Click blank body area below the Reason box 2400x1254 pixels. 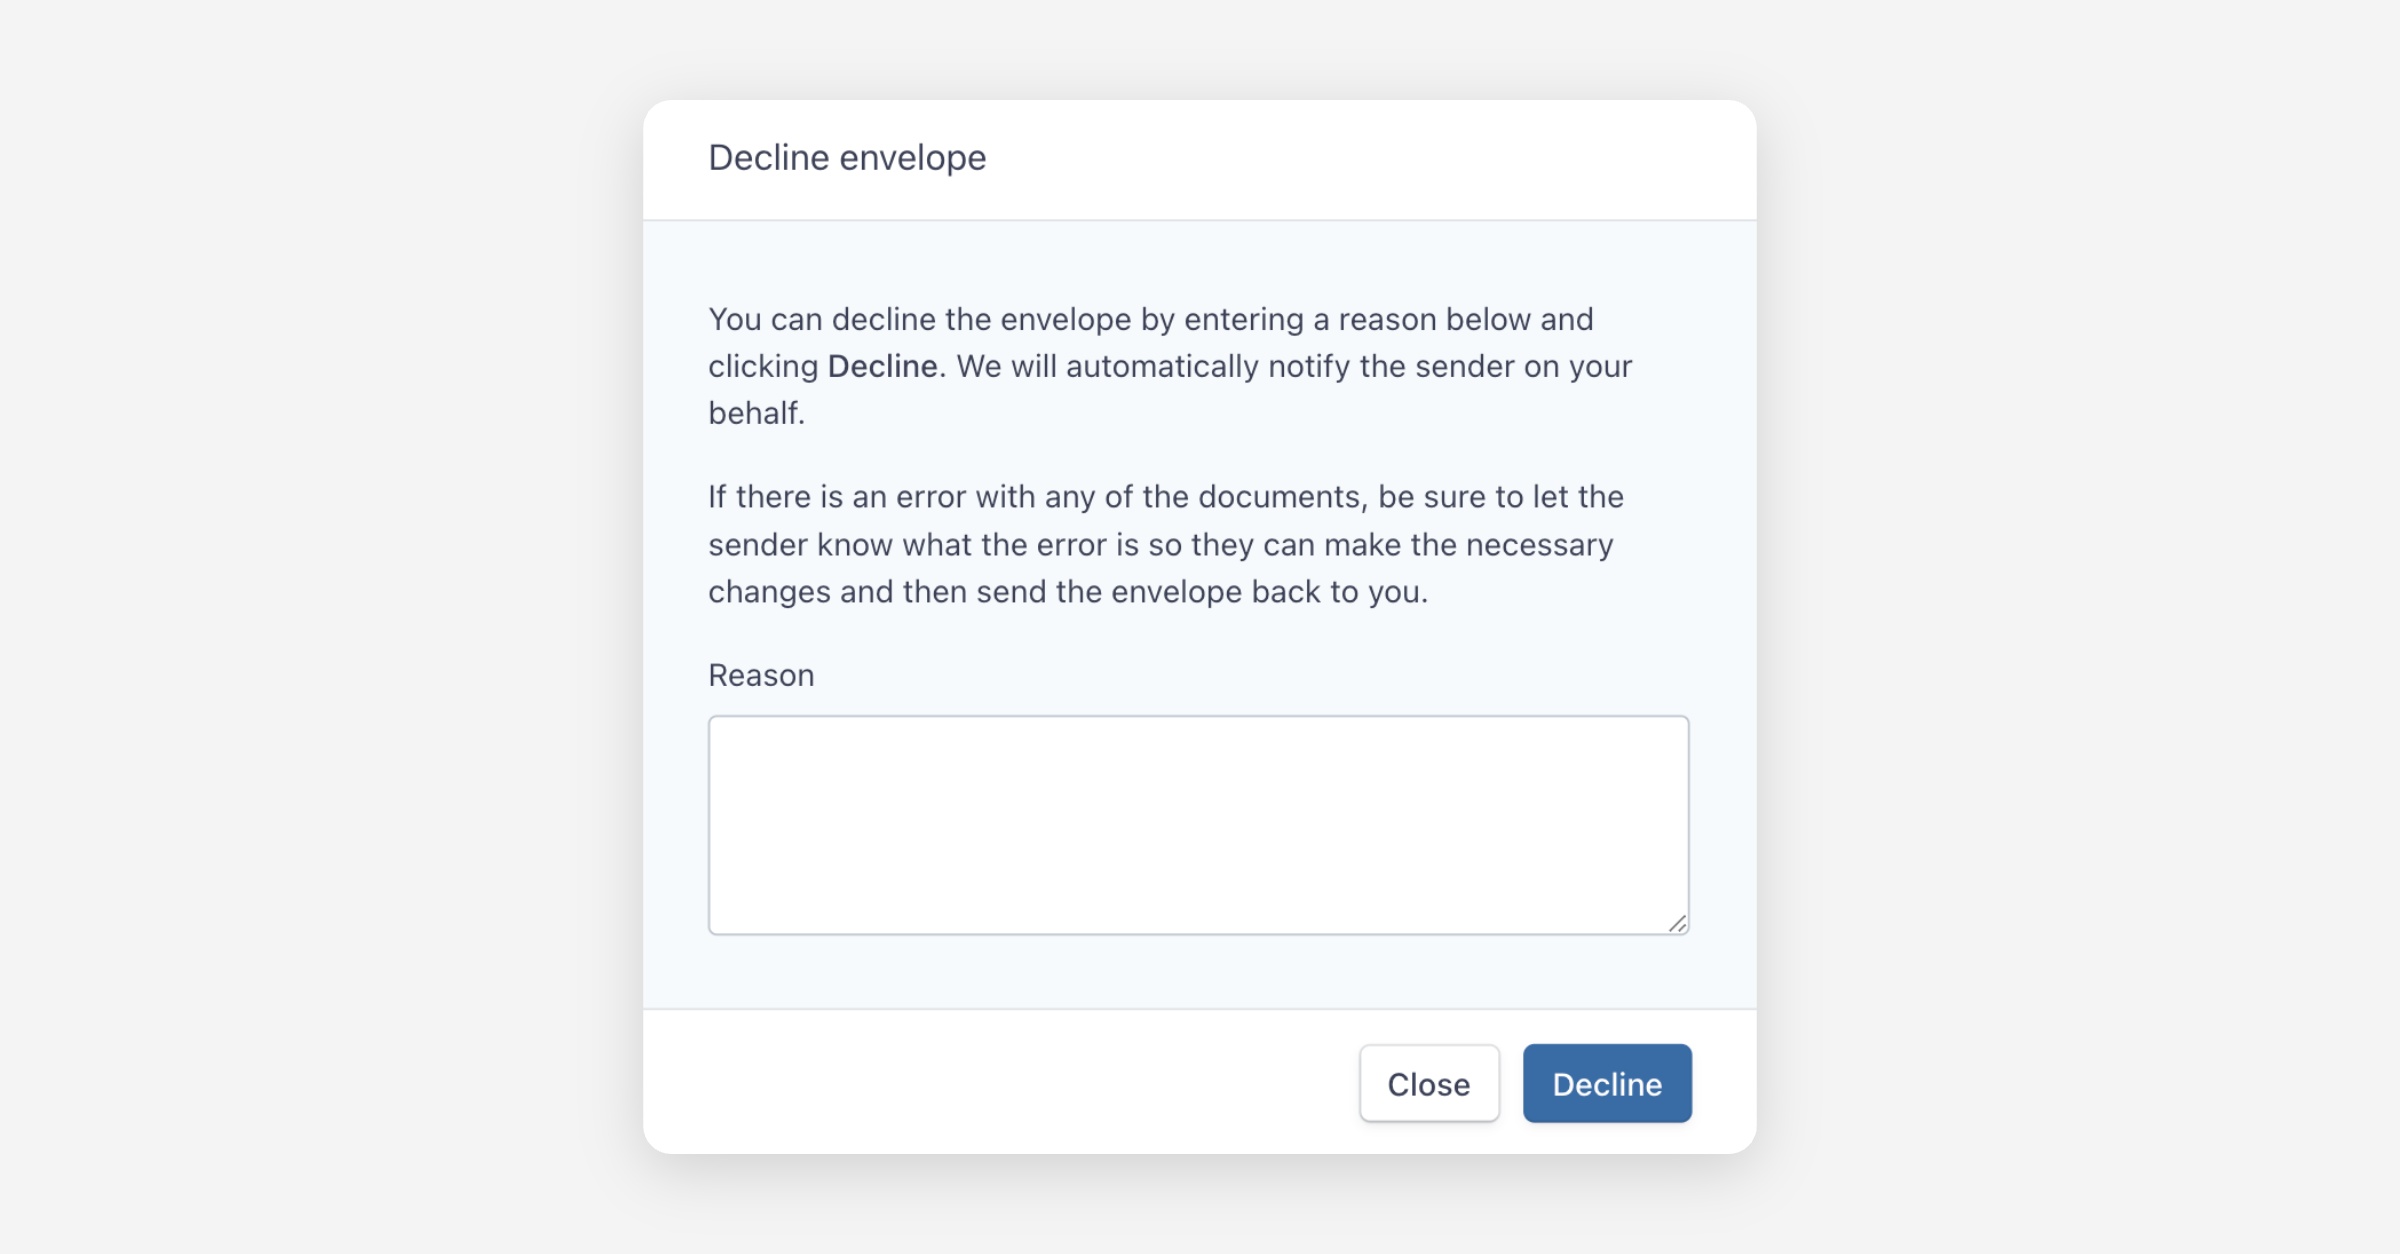pos(1198,972)
